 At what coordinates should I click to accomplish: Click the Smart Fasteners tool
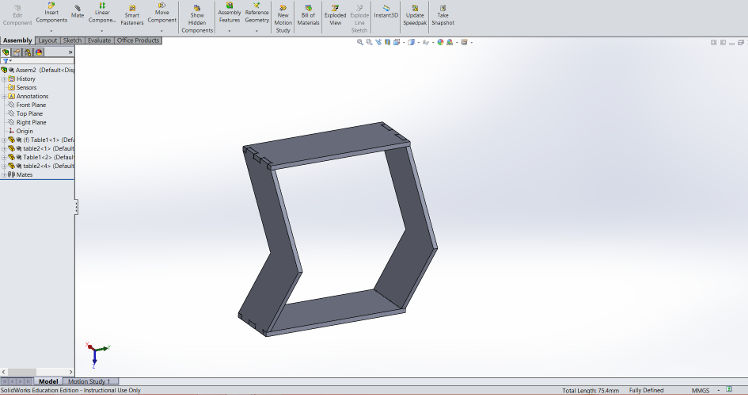click(132, 15)
